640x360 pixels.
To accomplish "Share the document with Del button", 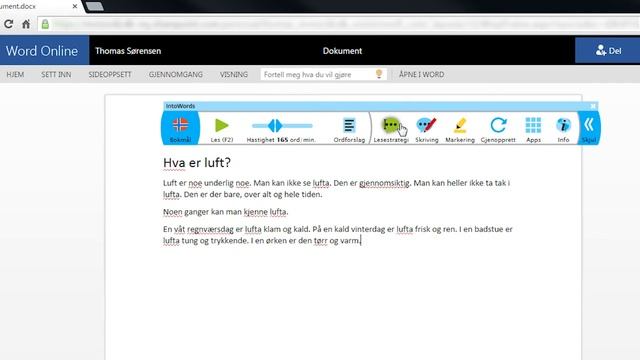I will pos(608,51).
